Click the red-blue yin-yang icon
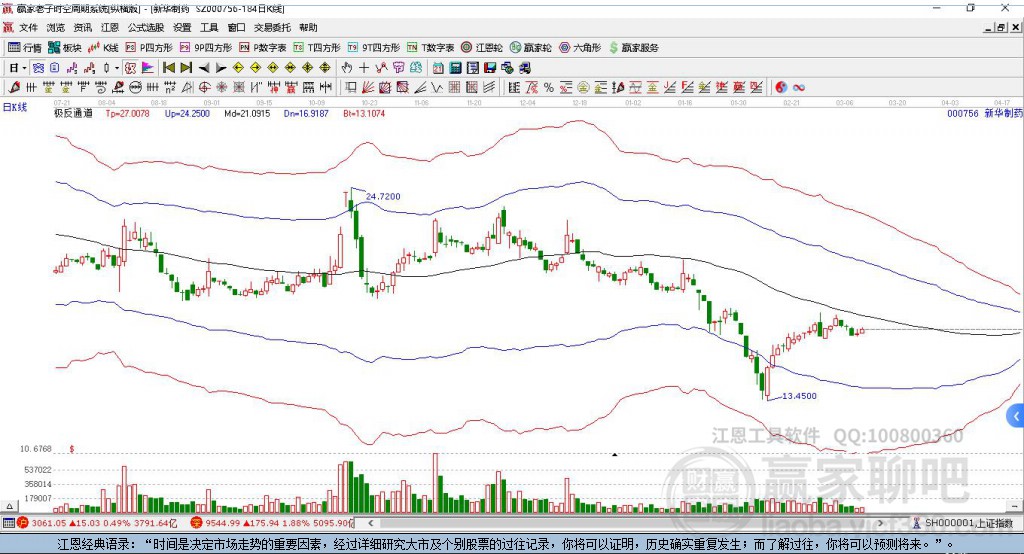Viewport: 1024px width, 554px height. [781, 87]
